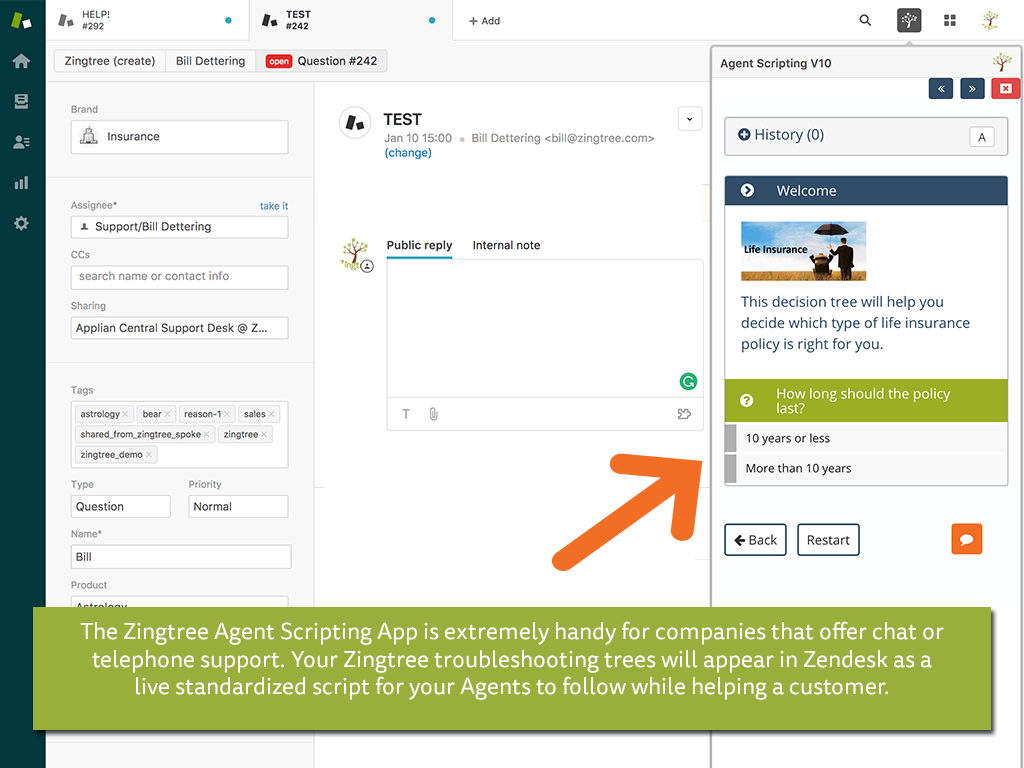Click the 'take it' assignee link

[273, 206]
